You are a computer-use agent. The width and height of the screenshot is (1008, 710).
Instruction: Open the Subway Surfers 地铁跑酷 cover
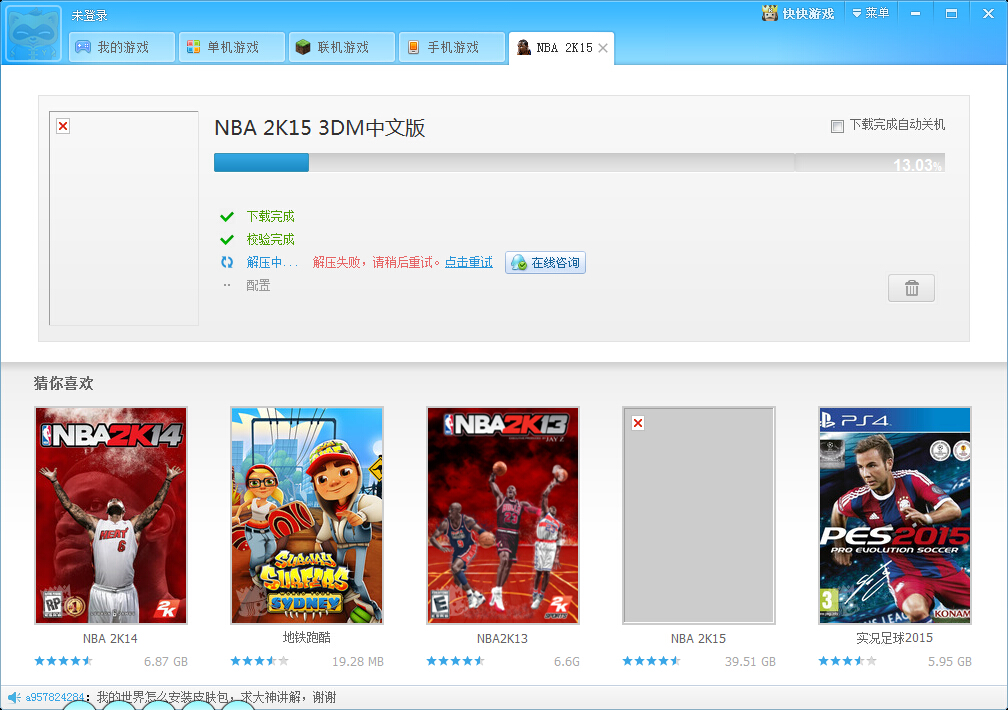[x=307, y=515]
